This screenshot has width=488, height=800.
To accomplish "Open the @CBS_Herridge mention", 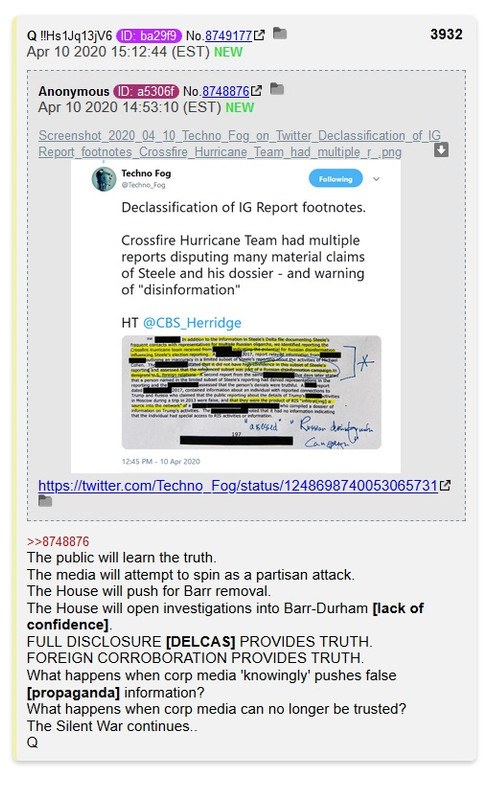I will (x=192, y=323).
